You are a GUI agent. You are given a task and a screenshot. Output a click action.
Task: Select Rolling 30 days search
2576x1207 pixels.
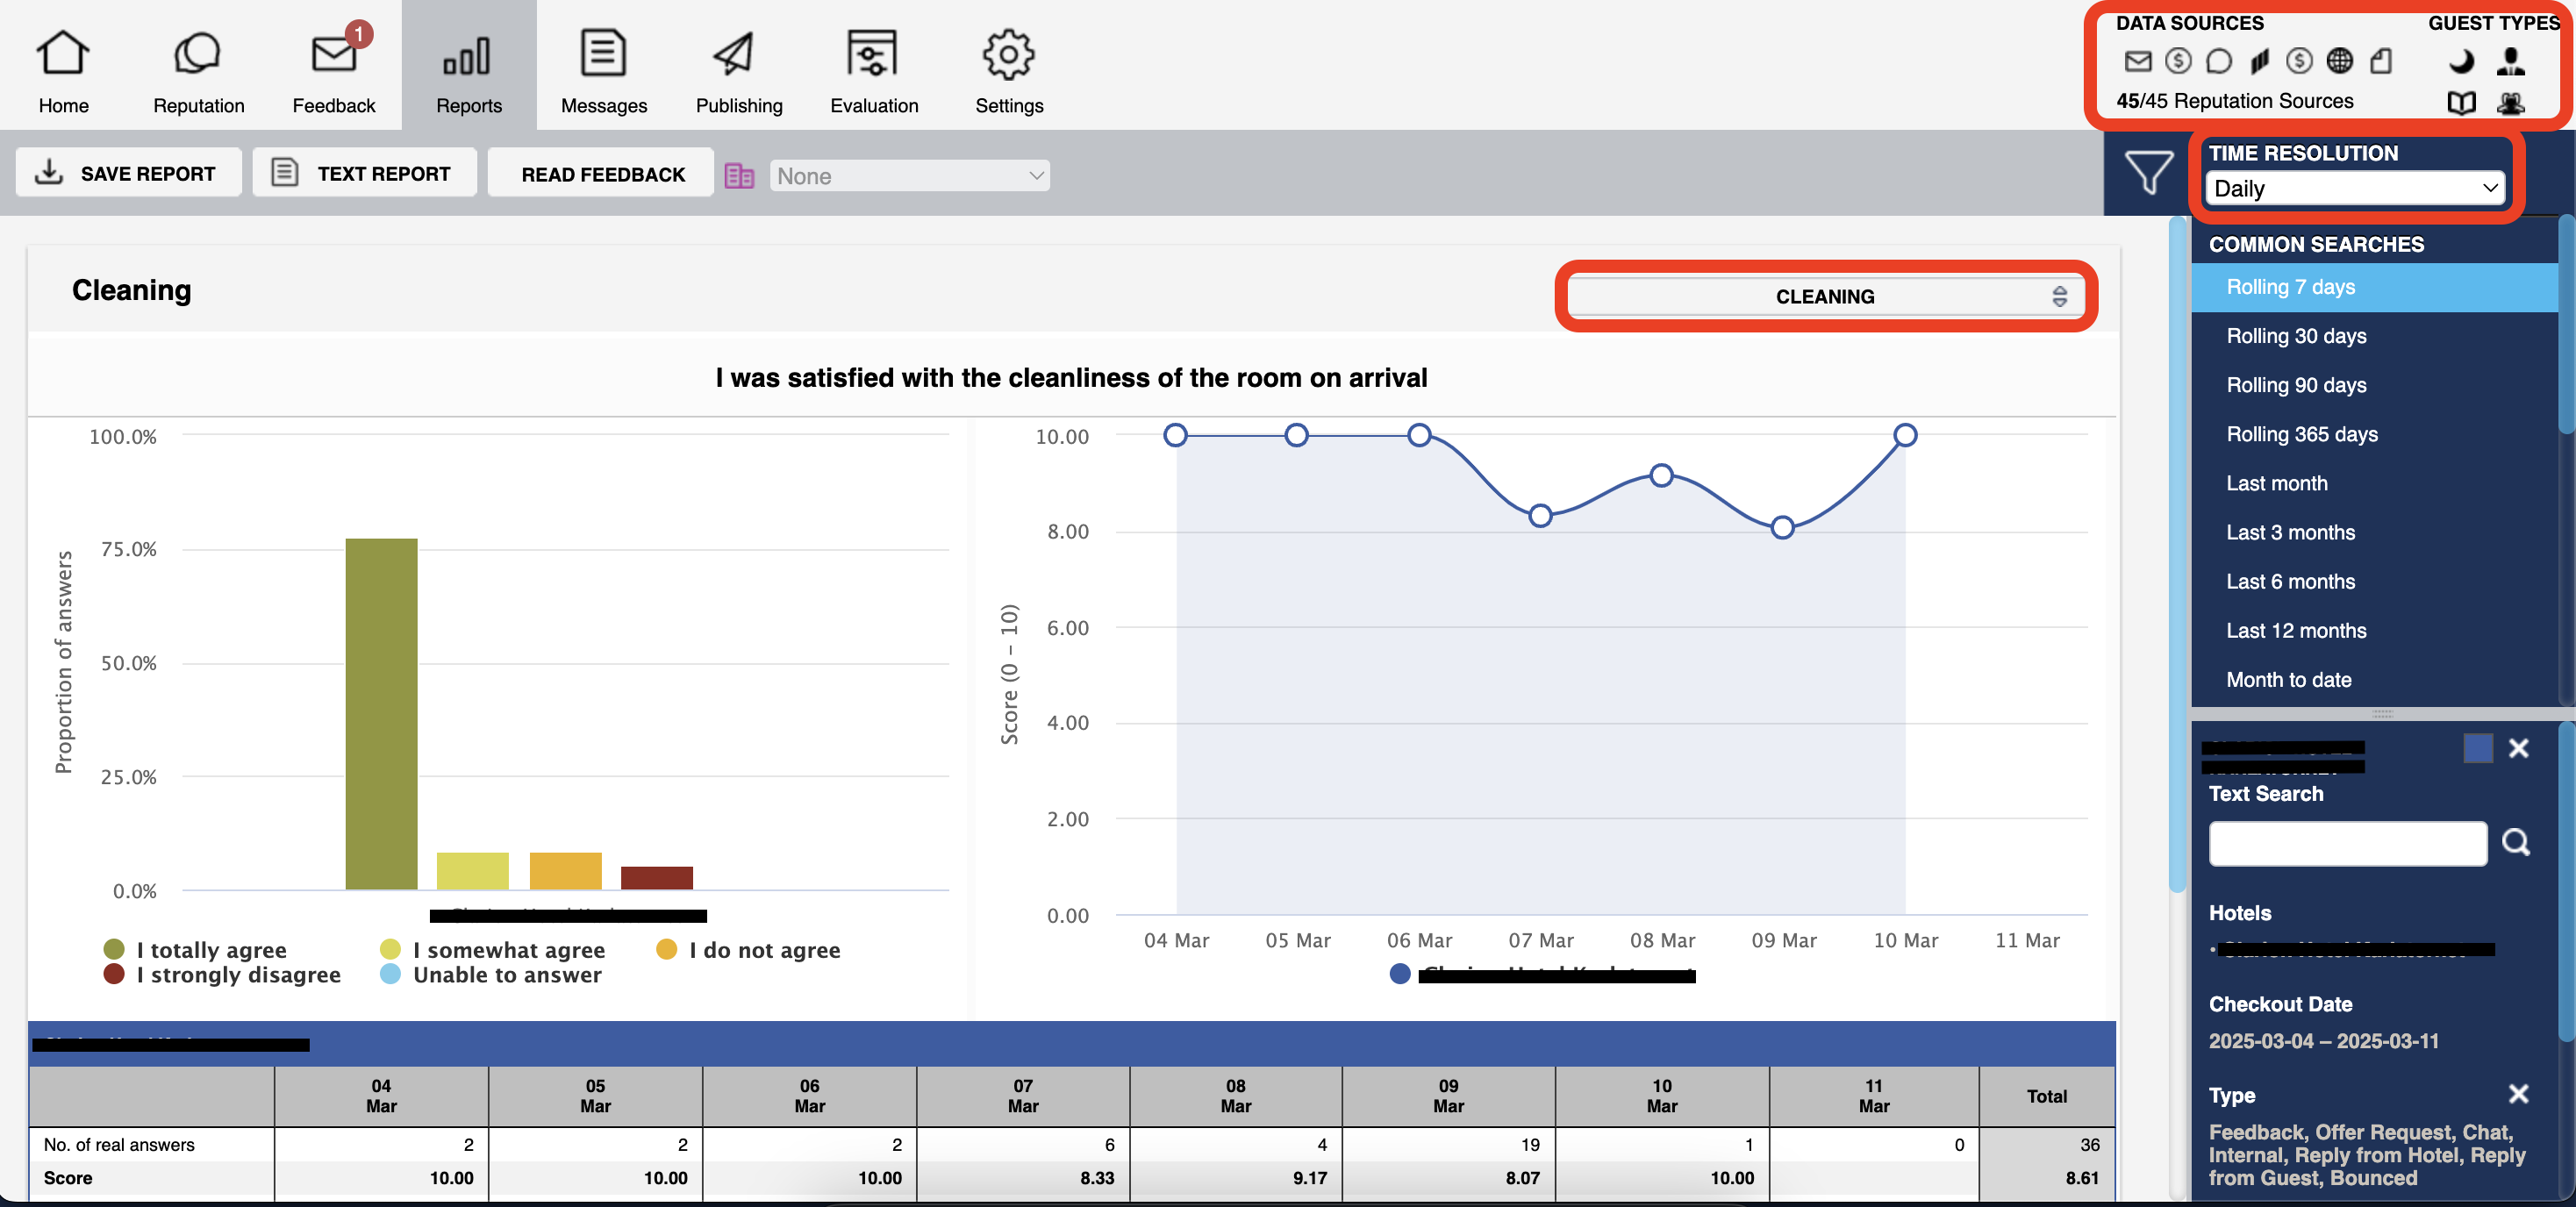(x=2374, y=336)
